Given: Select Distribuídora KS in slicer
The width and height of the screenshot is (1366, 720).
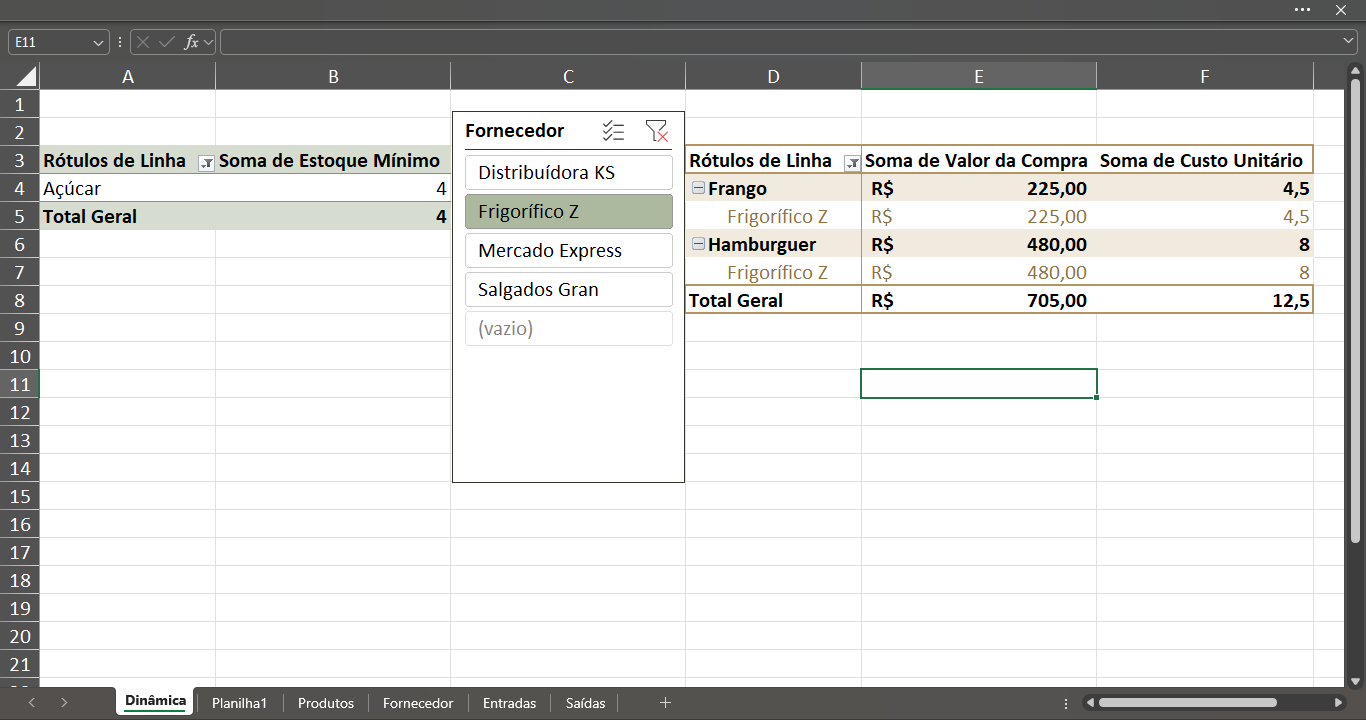Looking at the screenshot, I should (569, 172).
